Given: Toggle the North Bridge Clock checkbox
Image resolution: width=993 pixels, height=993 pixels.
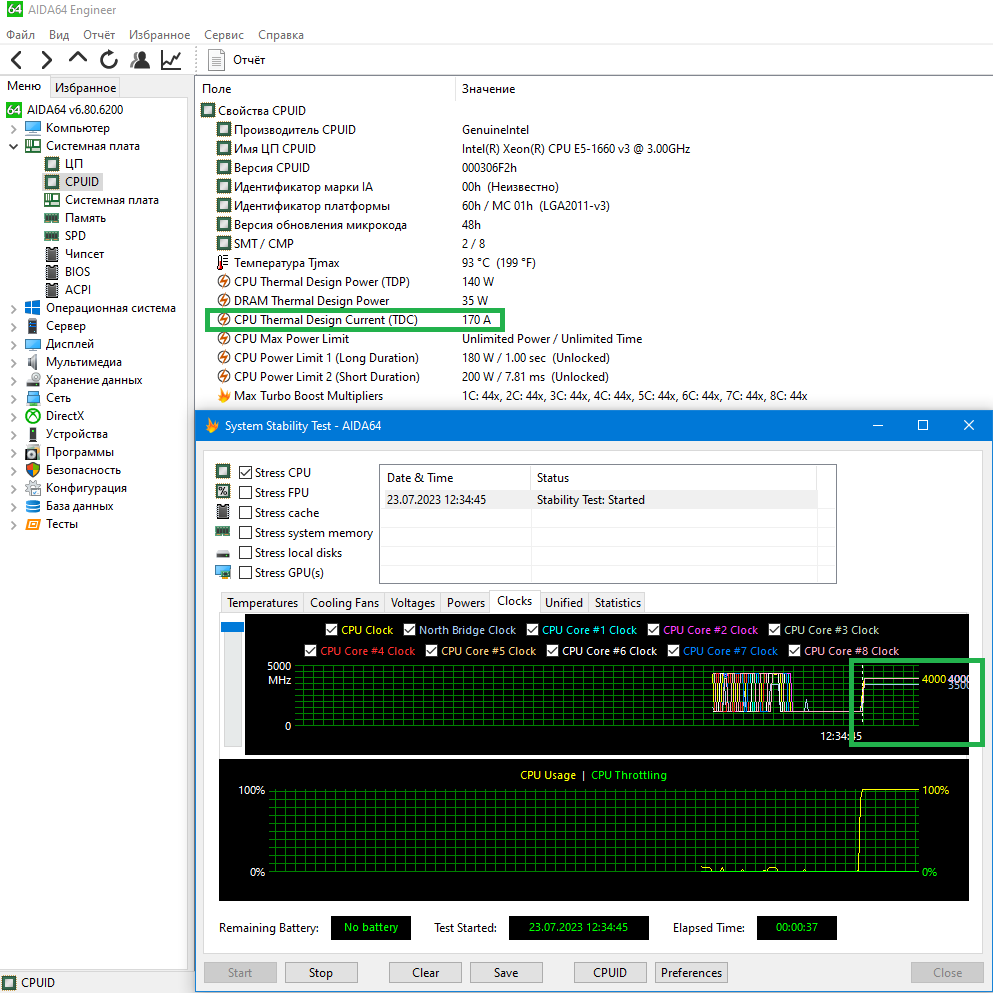Looking at the screenshot, I should point(409,629).
